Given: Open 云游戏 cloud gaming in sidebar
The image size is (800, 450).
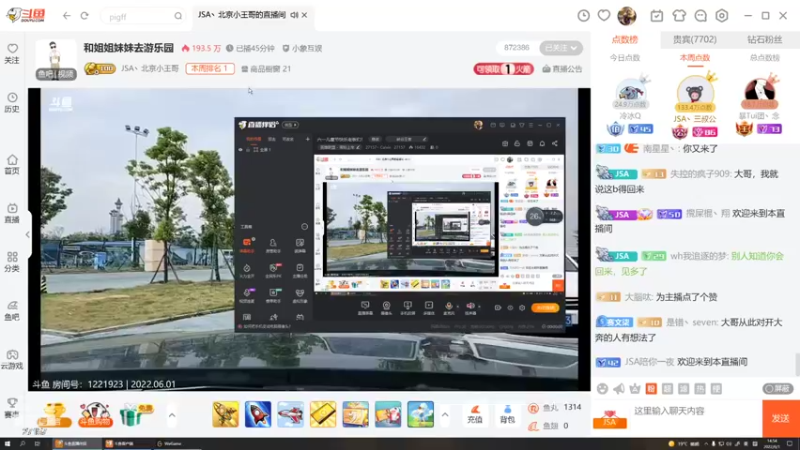Looking at the screenshot, I should [12, 360].
